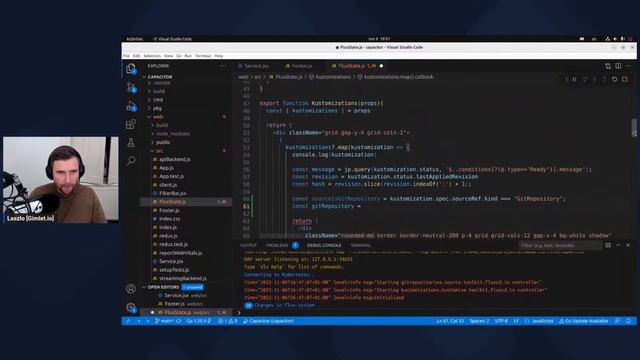Image resolution: width=640 pixels, height=360 pixels.
Task: Switch to the PROBLEMS panel tab
Action: tap(277, 245)
